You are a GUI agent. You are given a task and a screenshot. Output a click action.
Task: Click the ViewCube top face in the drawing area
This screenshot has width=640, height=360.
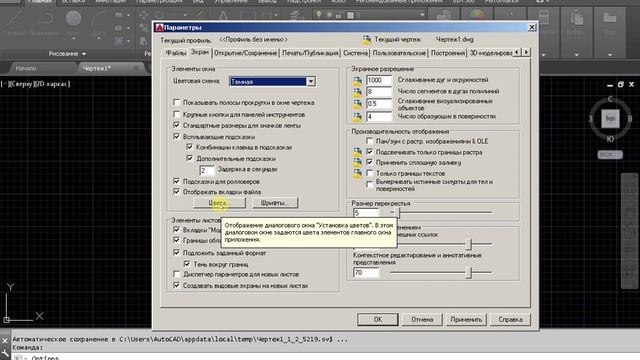click(610, 119)
